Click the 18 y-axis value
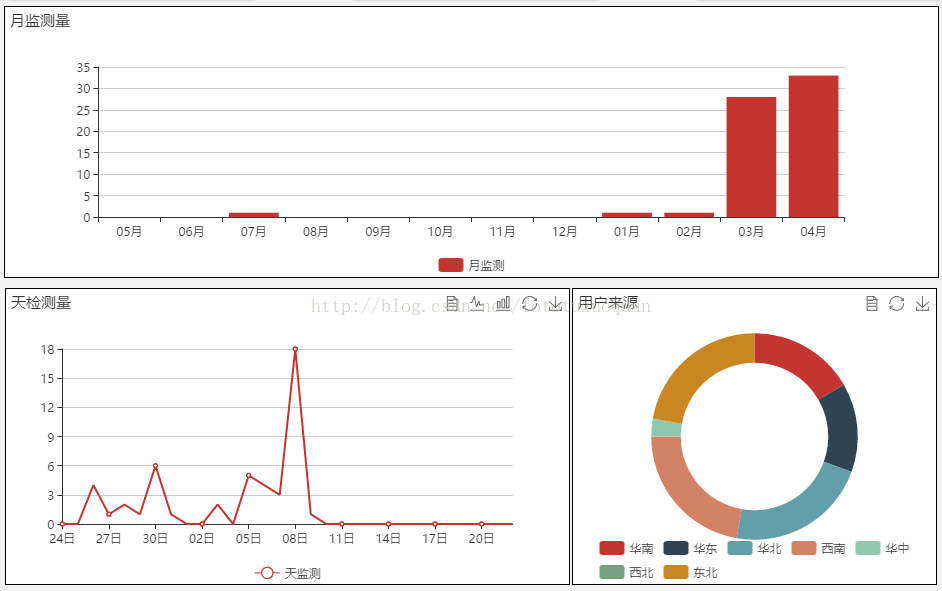This screenshot has width=942, height=591. [47, 350]
